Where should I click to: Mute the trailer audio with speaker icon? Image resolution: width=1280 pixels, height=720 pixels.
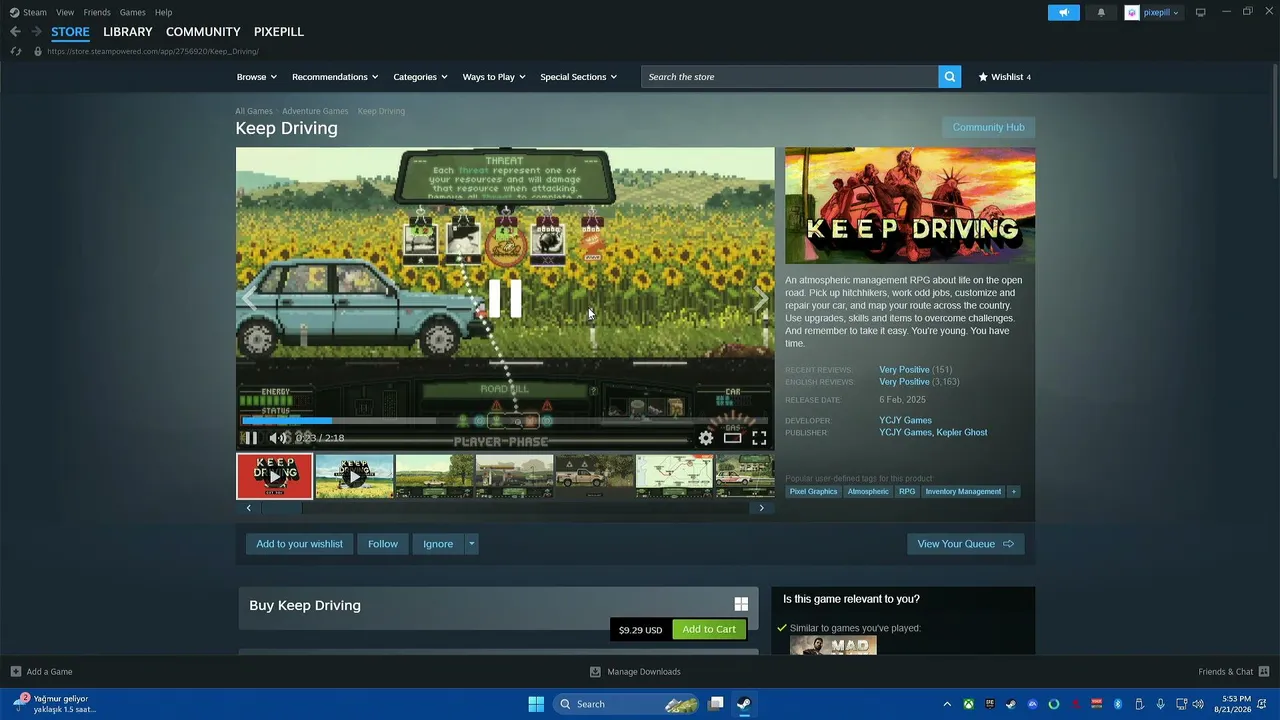pos(277,438)
